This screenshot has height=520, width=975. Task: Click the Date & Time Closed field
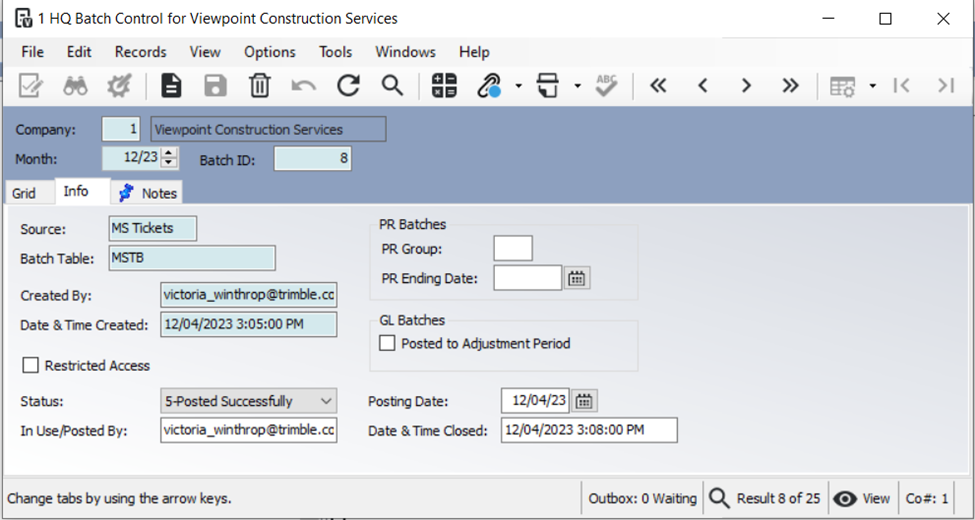coord(589,430)
